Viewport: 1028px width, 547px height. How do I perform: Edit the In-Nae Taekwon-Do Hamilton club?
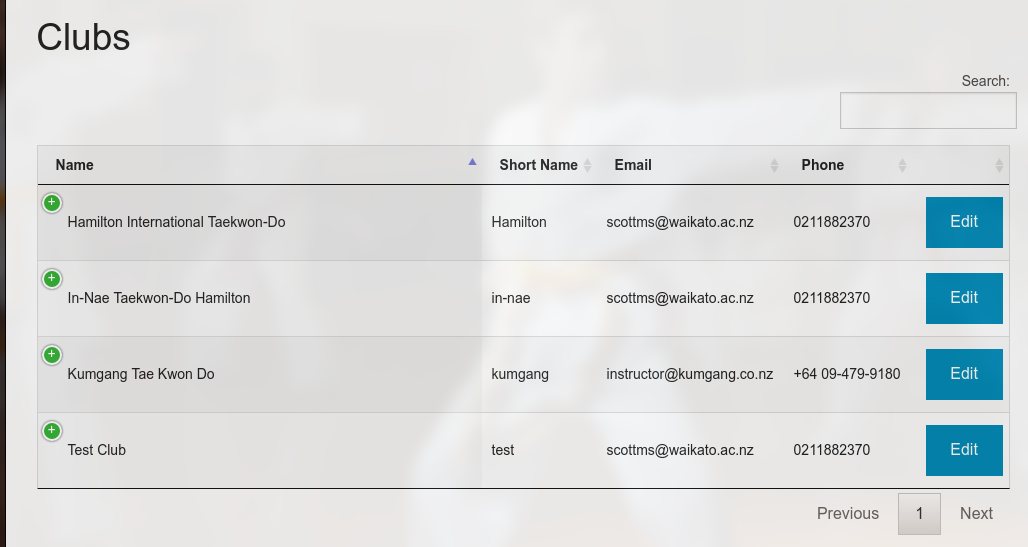point(963,298)
